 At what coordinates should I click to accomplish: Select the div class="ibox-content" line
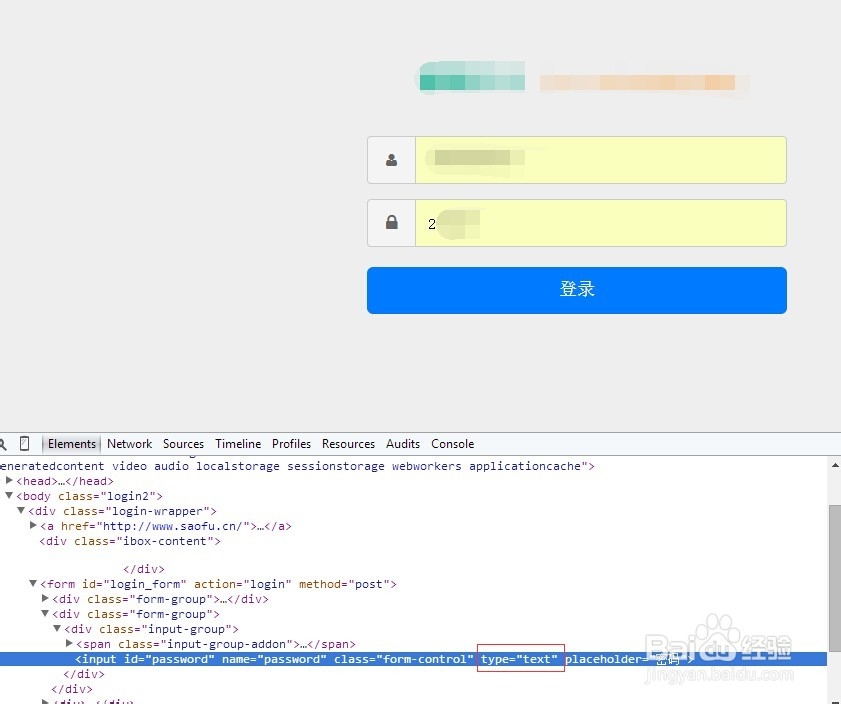coord(130,541)
